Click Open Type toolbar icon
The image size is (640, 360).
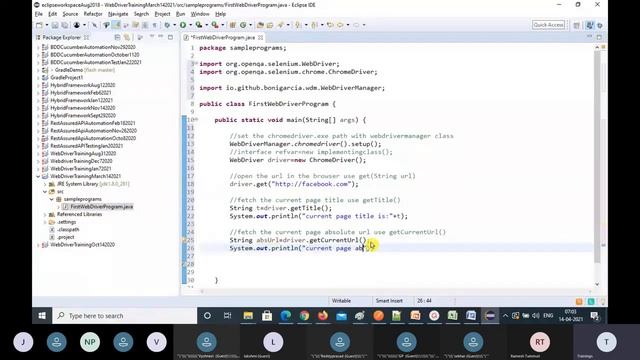click(x=260, y=25)
